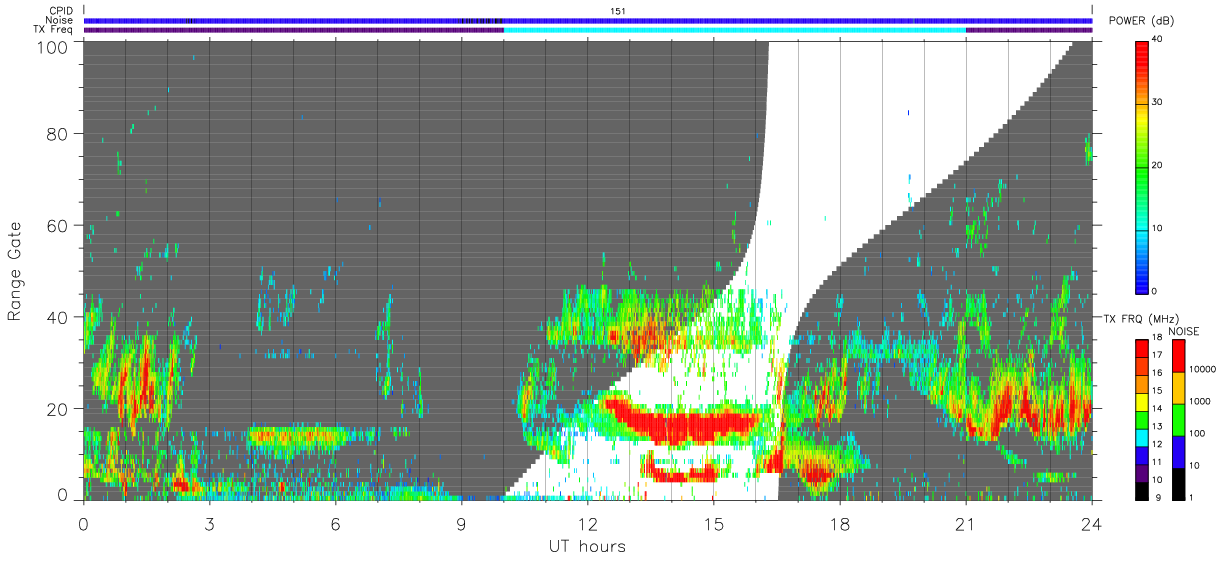Click the CPID value 151
The height and width of the screenshot is (567, 1228).
[618, 10]
